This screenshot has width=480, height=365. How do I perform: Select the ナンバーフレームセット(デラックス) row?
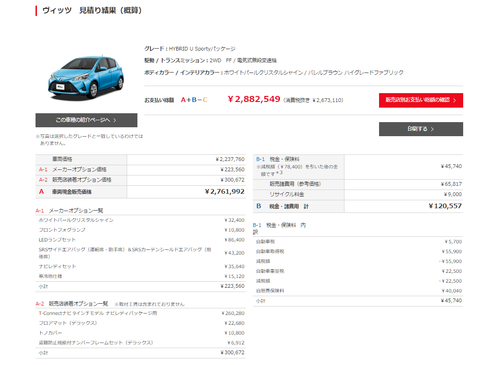(x=141, y=343)
